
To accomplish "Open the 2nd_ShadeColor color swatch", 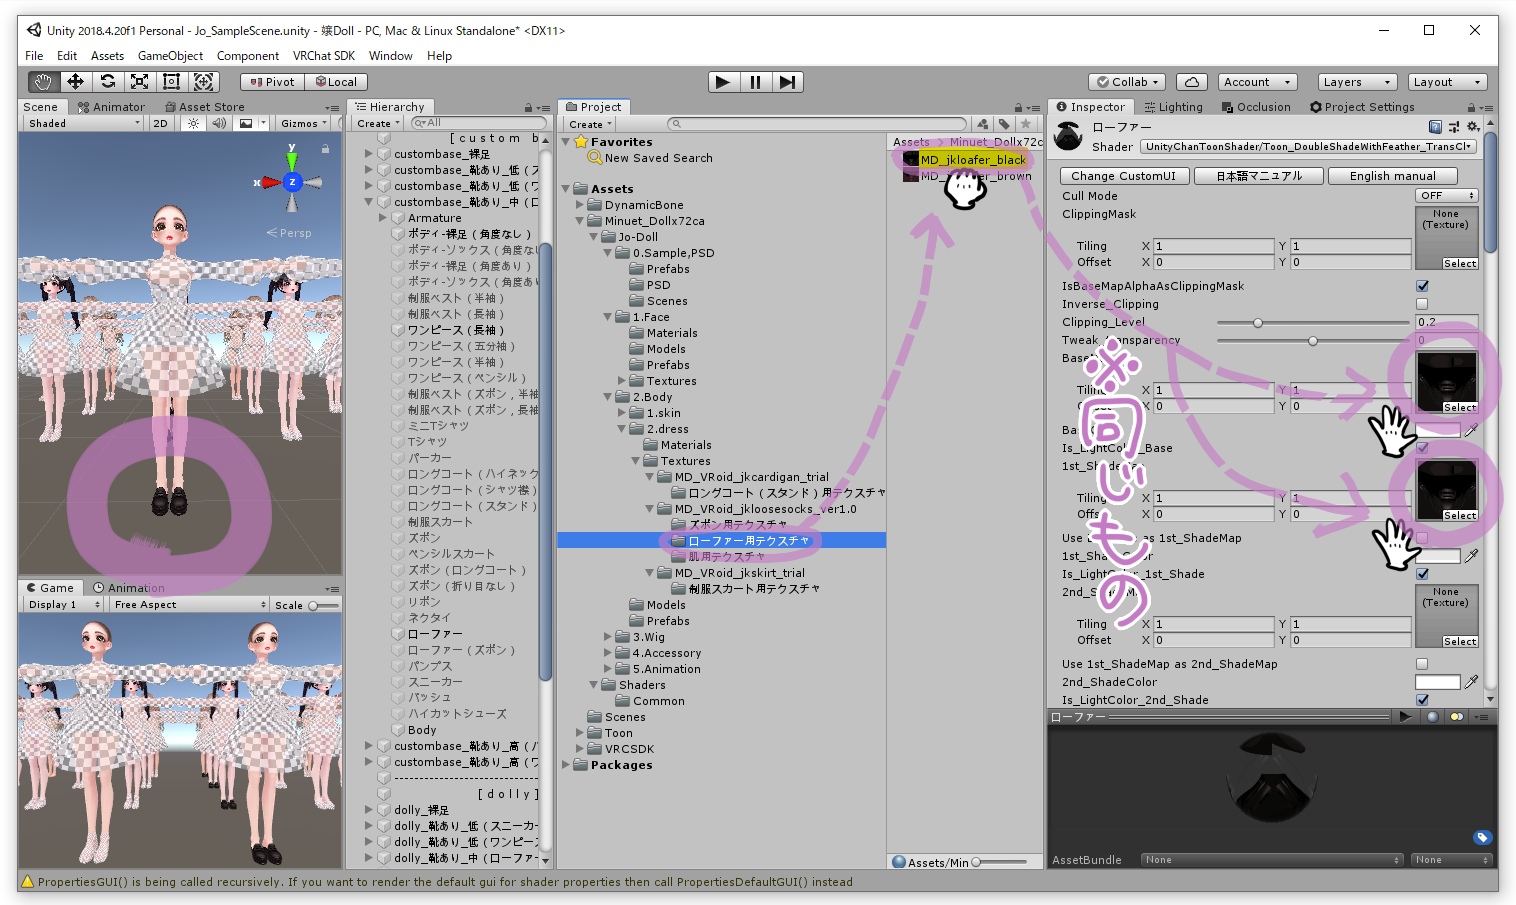I will [x=1438, y=682].
